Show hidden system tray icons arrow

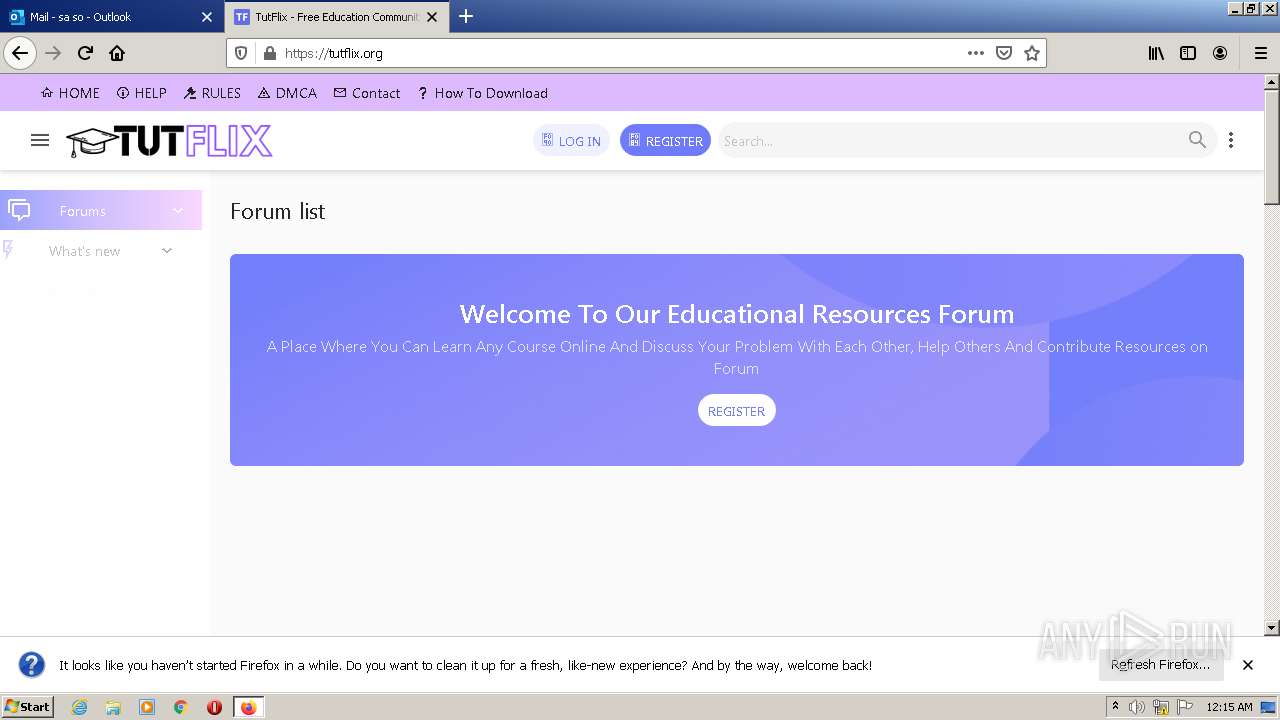tap(1115, 707)
